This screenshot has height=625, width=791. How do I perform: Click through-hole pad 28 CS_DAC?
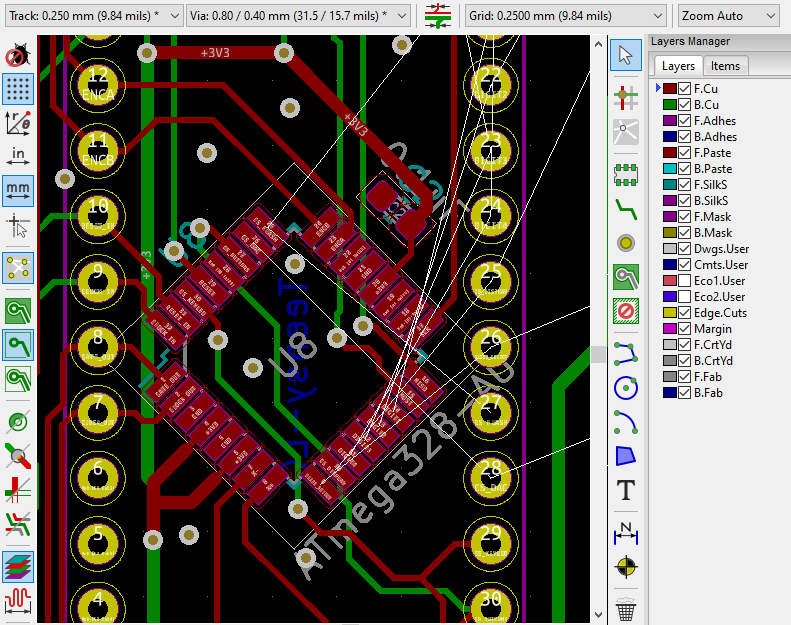point(490,477)
